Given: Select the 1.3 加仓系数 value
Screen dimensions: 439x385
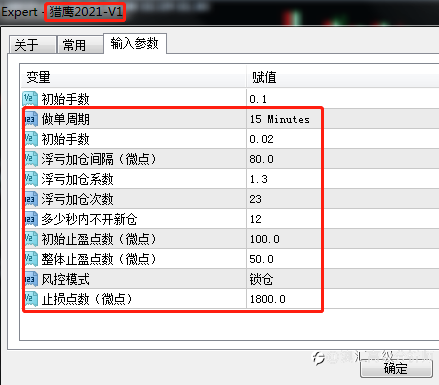Looking at the screenshot, I should click(x=258, y=179).
